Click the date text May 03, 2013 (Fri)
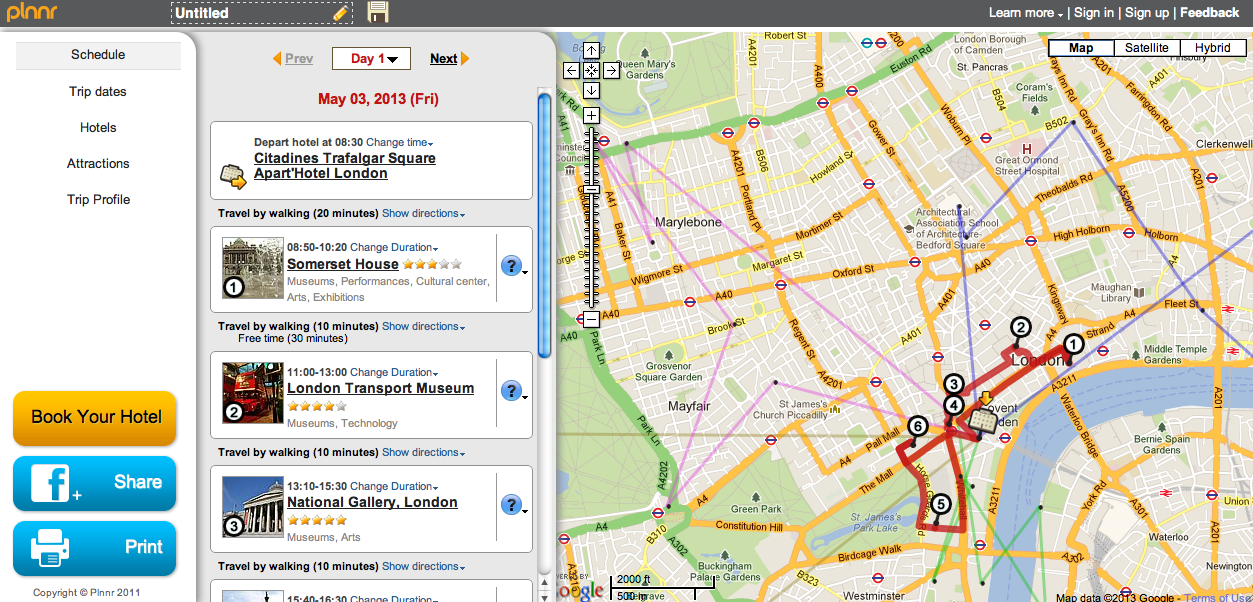The width and height of the screenshot is (1253, 602). click(x=378, y=99)
